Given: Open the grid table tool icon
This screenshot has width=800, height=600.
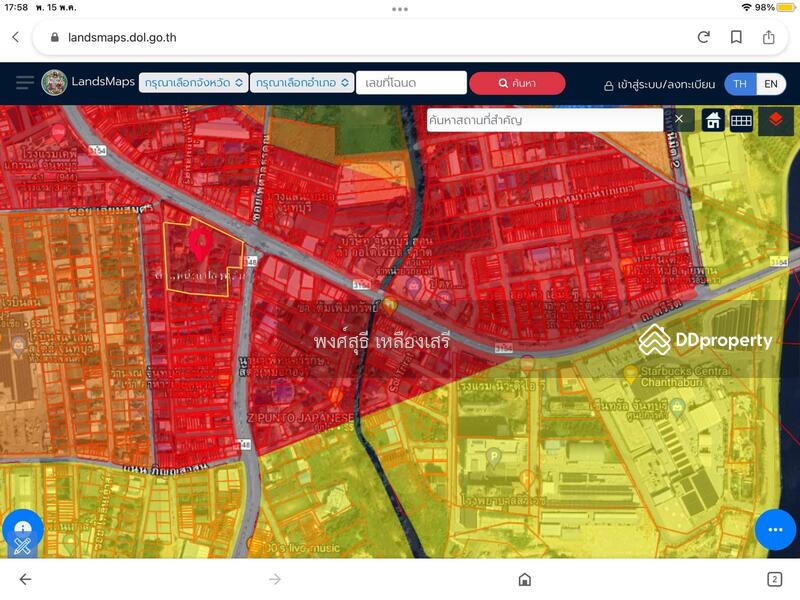Looking at the screenshot, I should (741, 120).
